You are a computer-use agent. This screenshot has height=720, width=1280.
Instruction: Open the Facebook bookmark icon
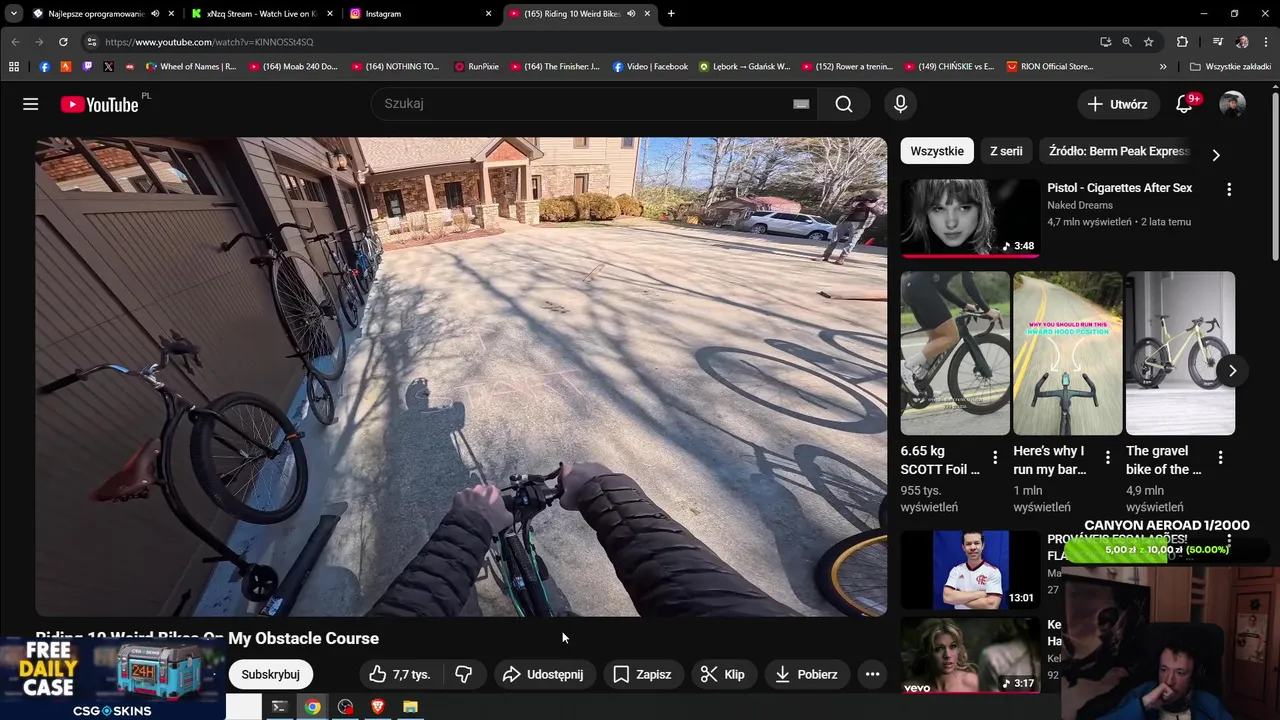pos(44,67)
